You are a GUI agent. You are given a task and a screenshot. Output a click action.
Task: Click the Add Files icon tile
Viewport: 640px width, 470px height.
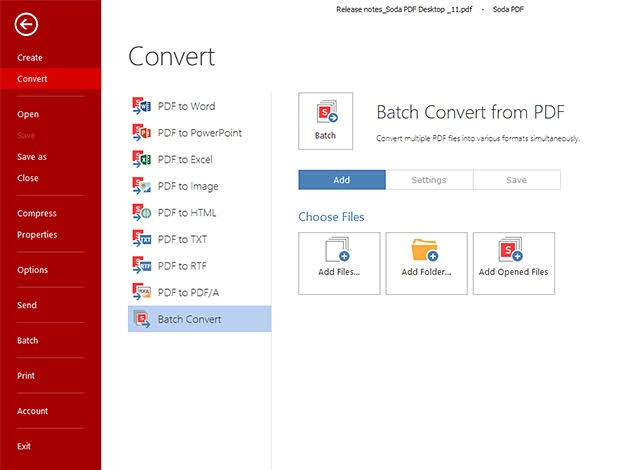tap(339, 264)
